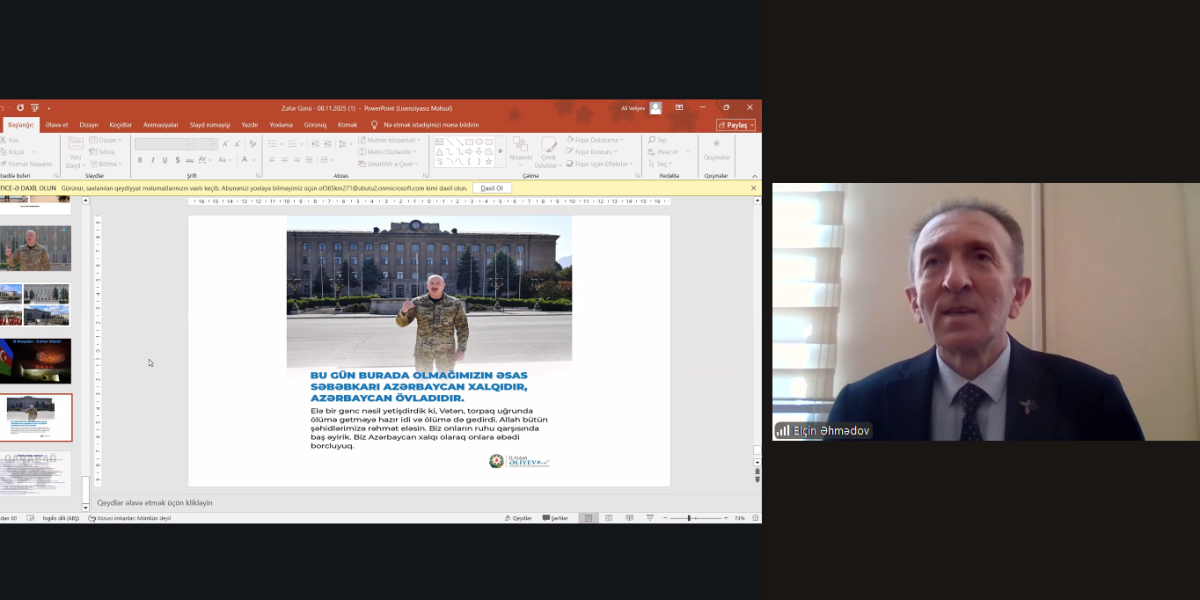1200x600 pixels.
Task: Click the Bold formatting icon
Action: coord(139,160)
